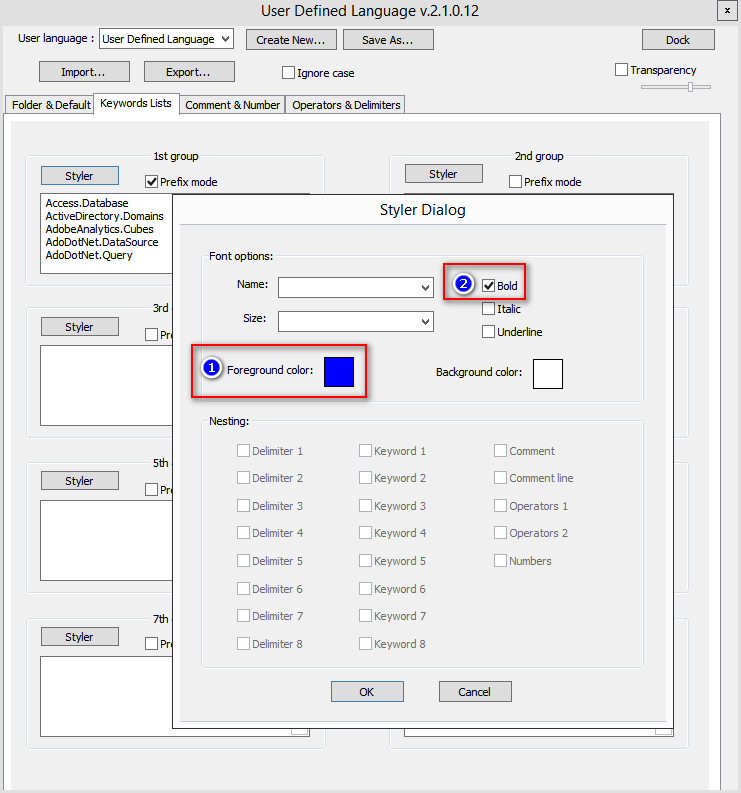
Task: Open the Comment & Number tab
Action: (232, 105)
